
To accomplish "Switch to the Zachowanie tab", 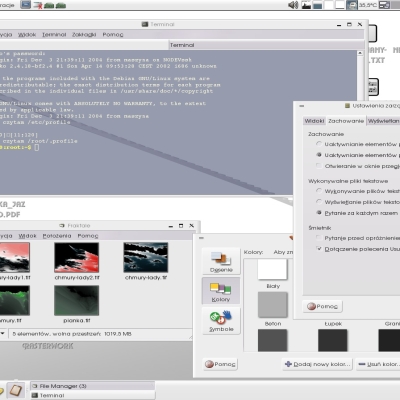I will point(346,121).
